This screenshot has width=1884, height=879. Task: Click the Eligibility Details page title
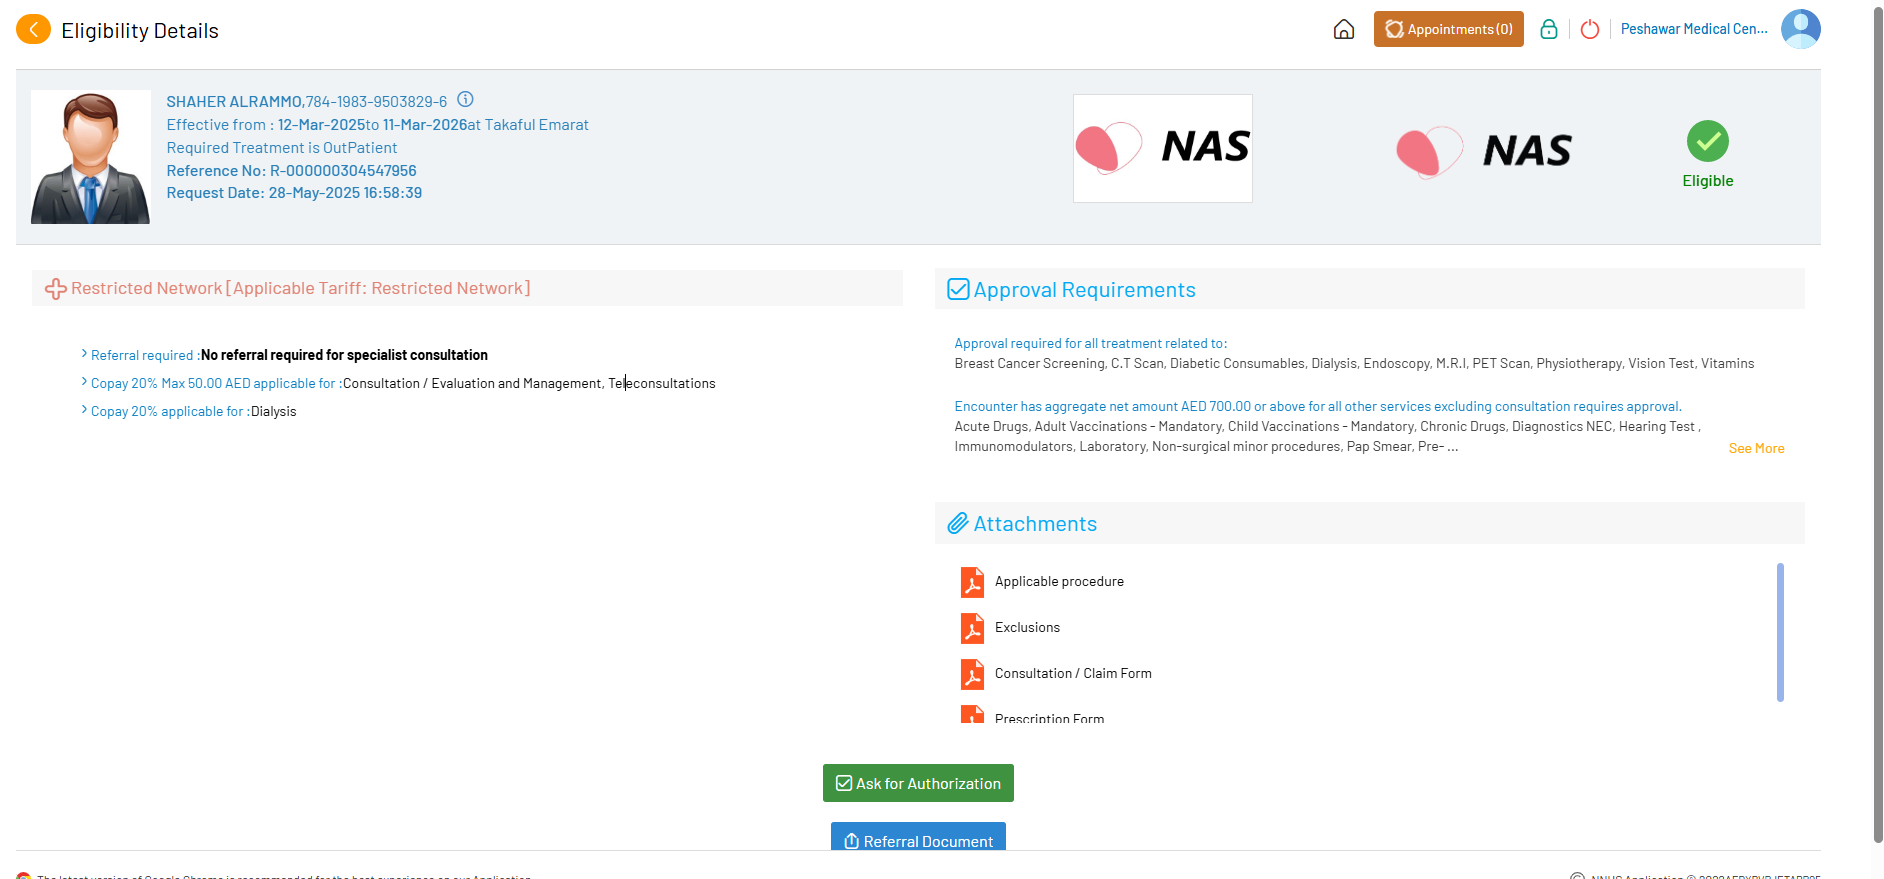click(140, 31)
